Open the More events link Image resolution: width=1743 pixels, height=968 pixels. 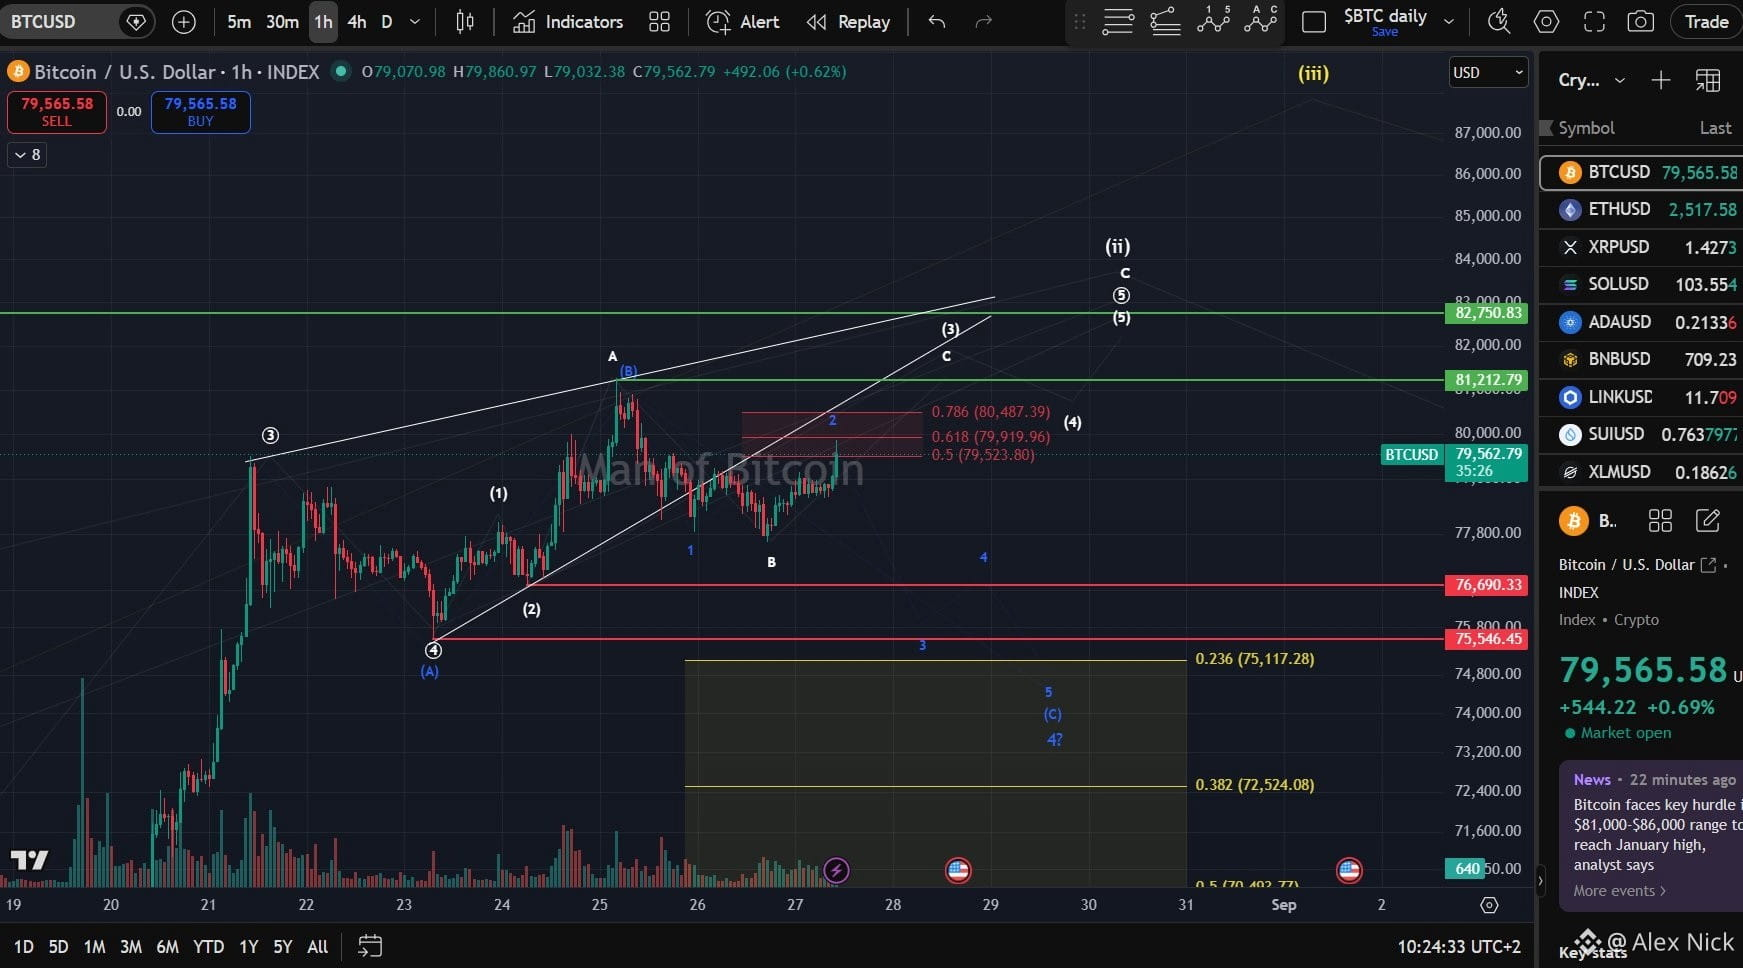tap(1619, 891)
